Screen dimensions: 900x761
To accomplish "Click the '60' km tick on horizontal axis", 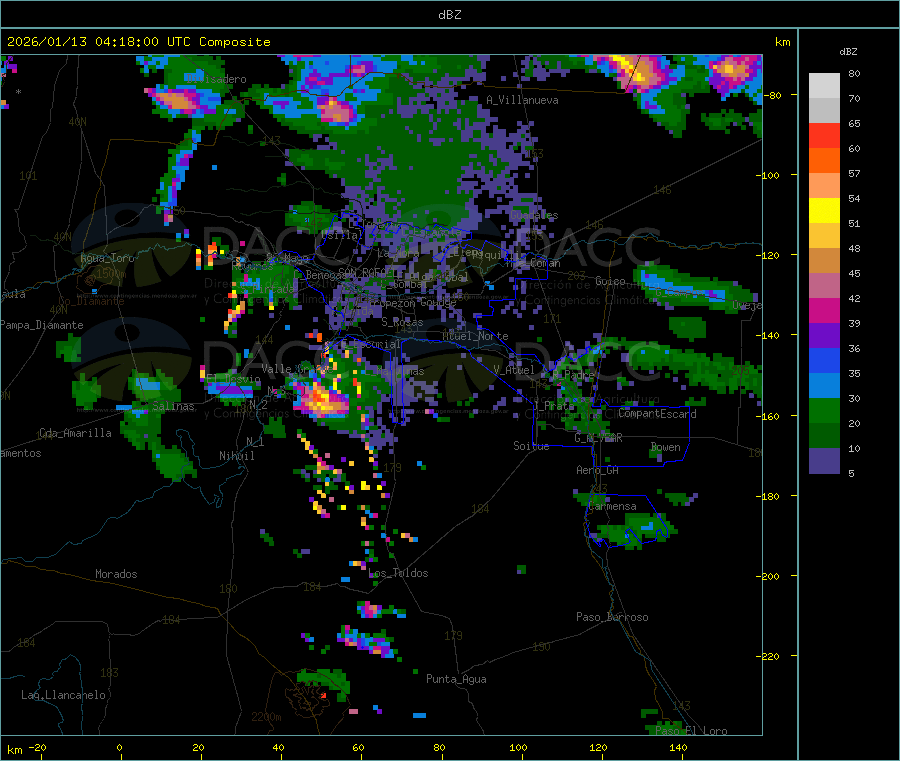I will 358,748.
